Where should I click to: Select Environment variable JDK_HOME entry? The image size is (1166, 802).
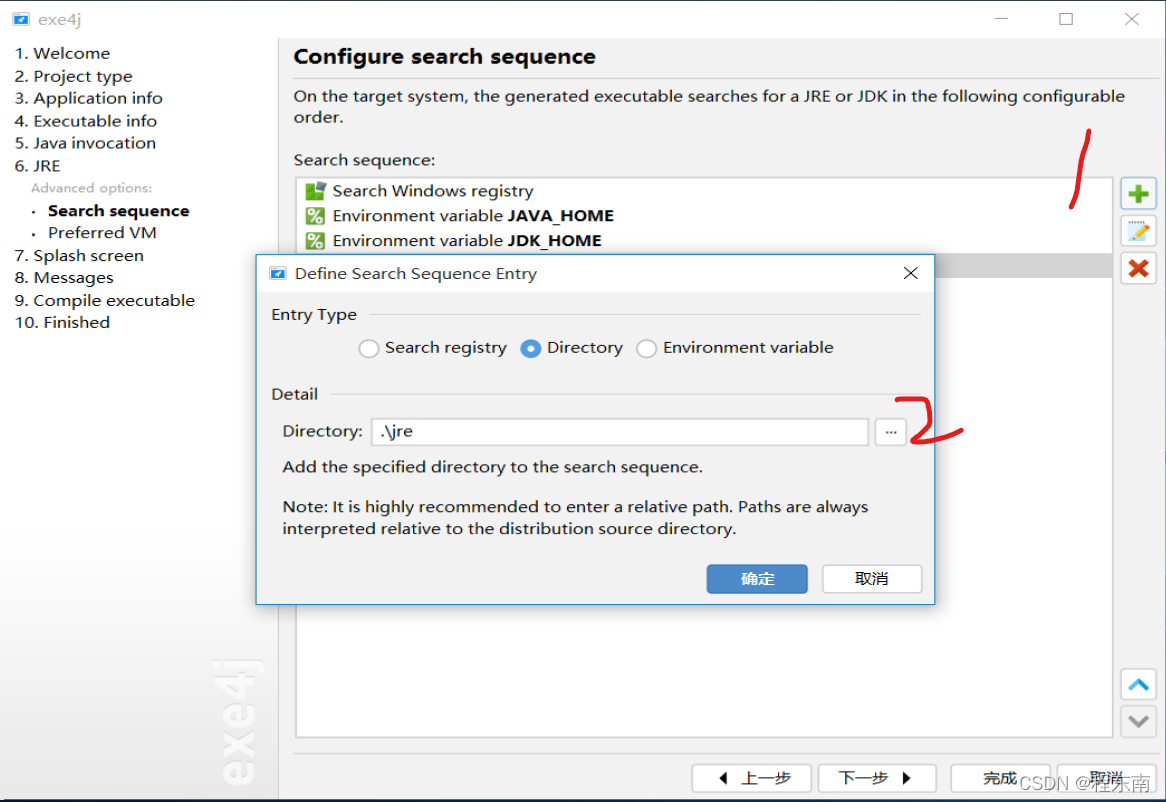click(x=703, y=241)
